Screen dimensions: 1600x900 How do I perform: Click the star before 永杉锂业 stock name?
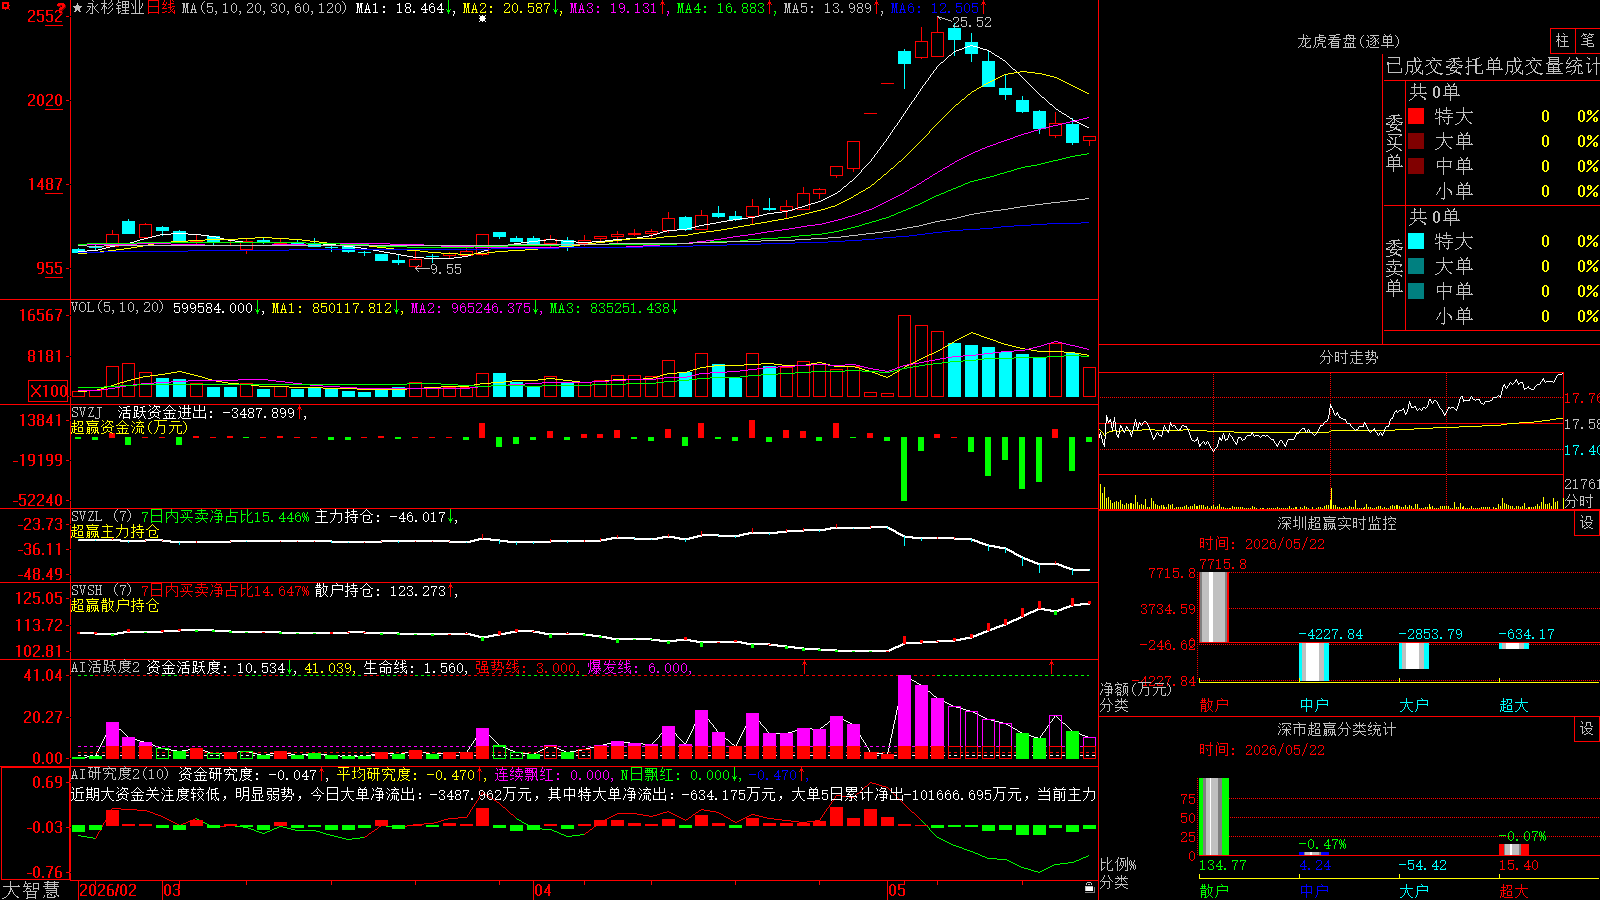[x=78, y=8]
